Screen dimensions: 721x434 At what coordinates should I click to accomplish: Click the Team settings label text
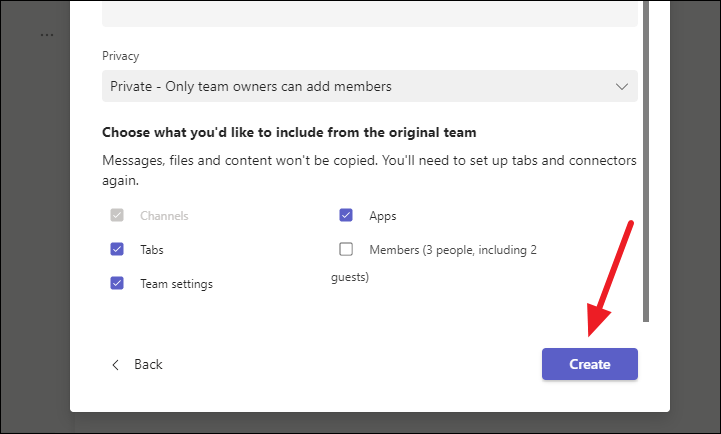(176, 284)
